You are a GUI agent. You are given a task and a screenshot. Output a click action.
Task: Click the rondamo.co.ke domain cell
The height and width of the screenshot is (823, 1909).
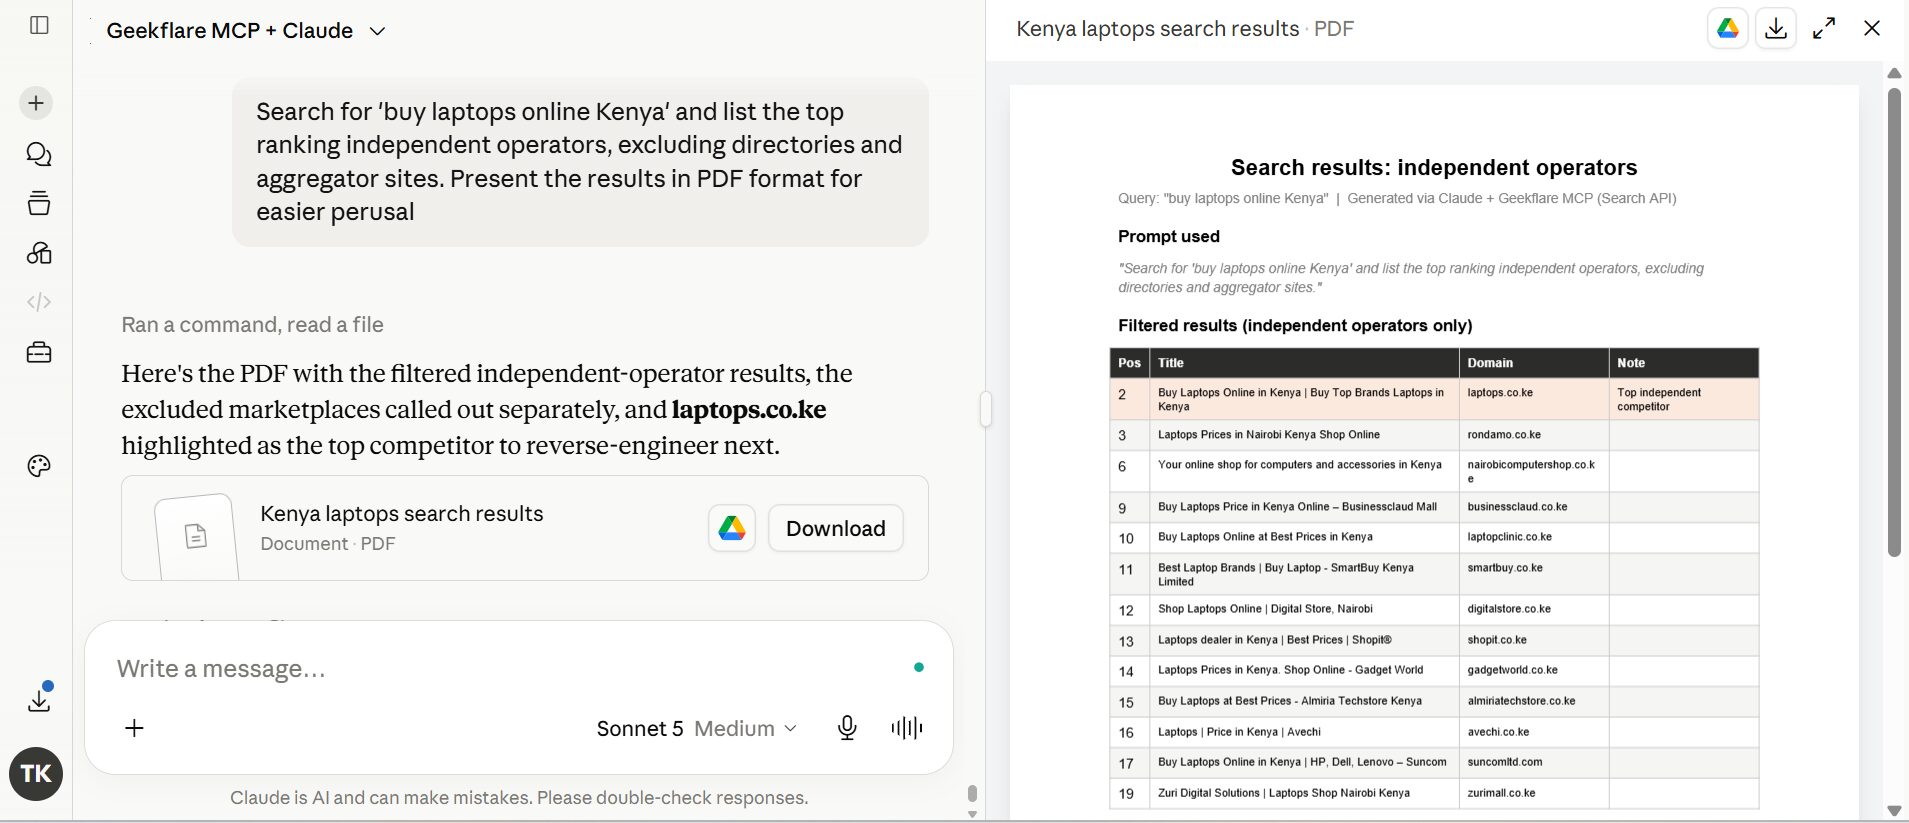coord(1534,435)
